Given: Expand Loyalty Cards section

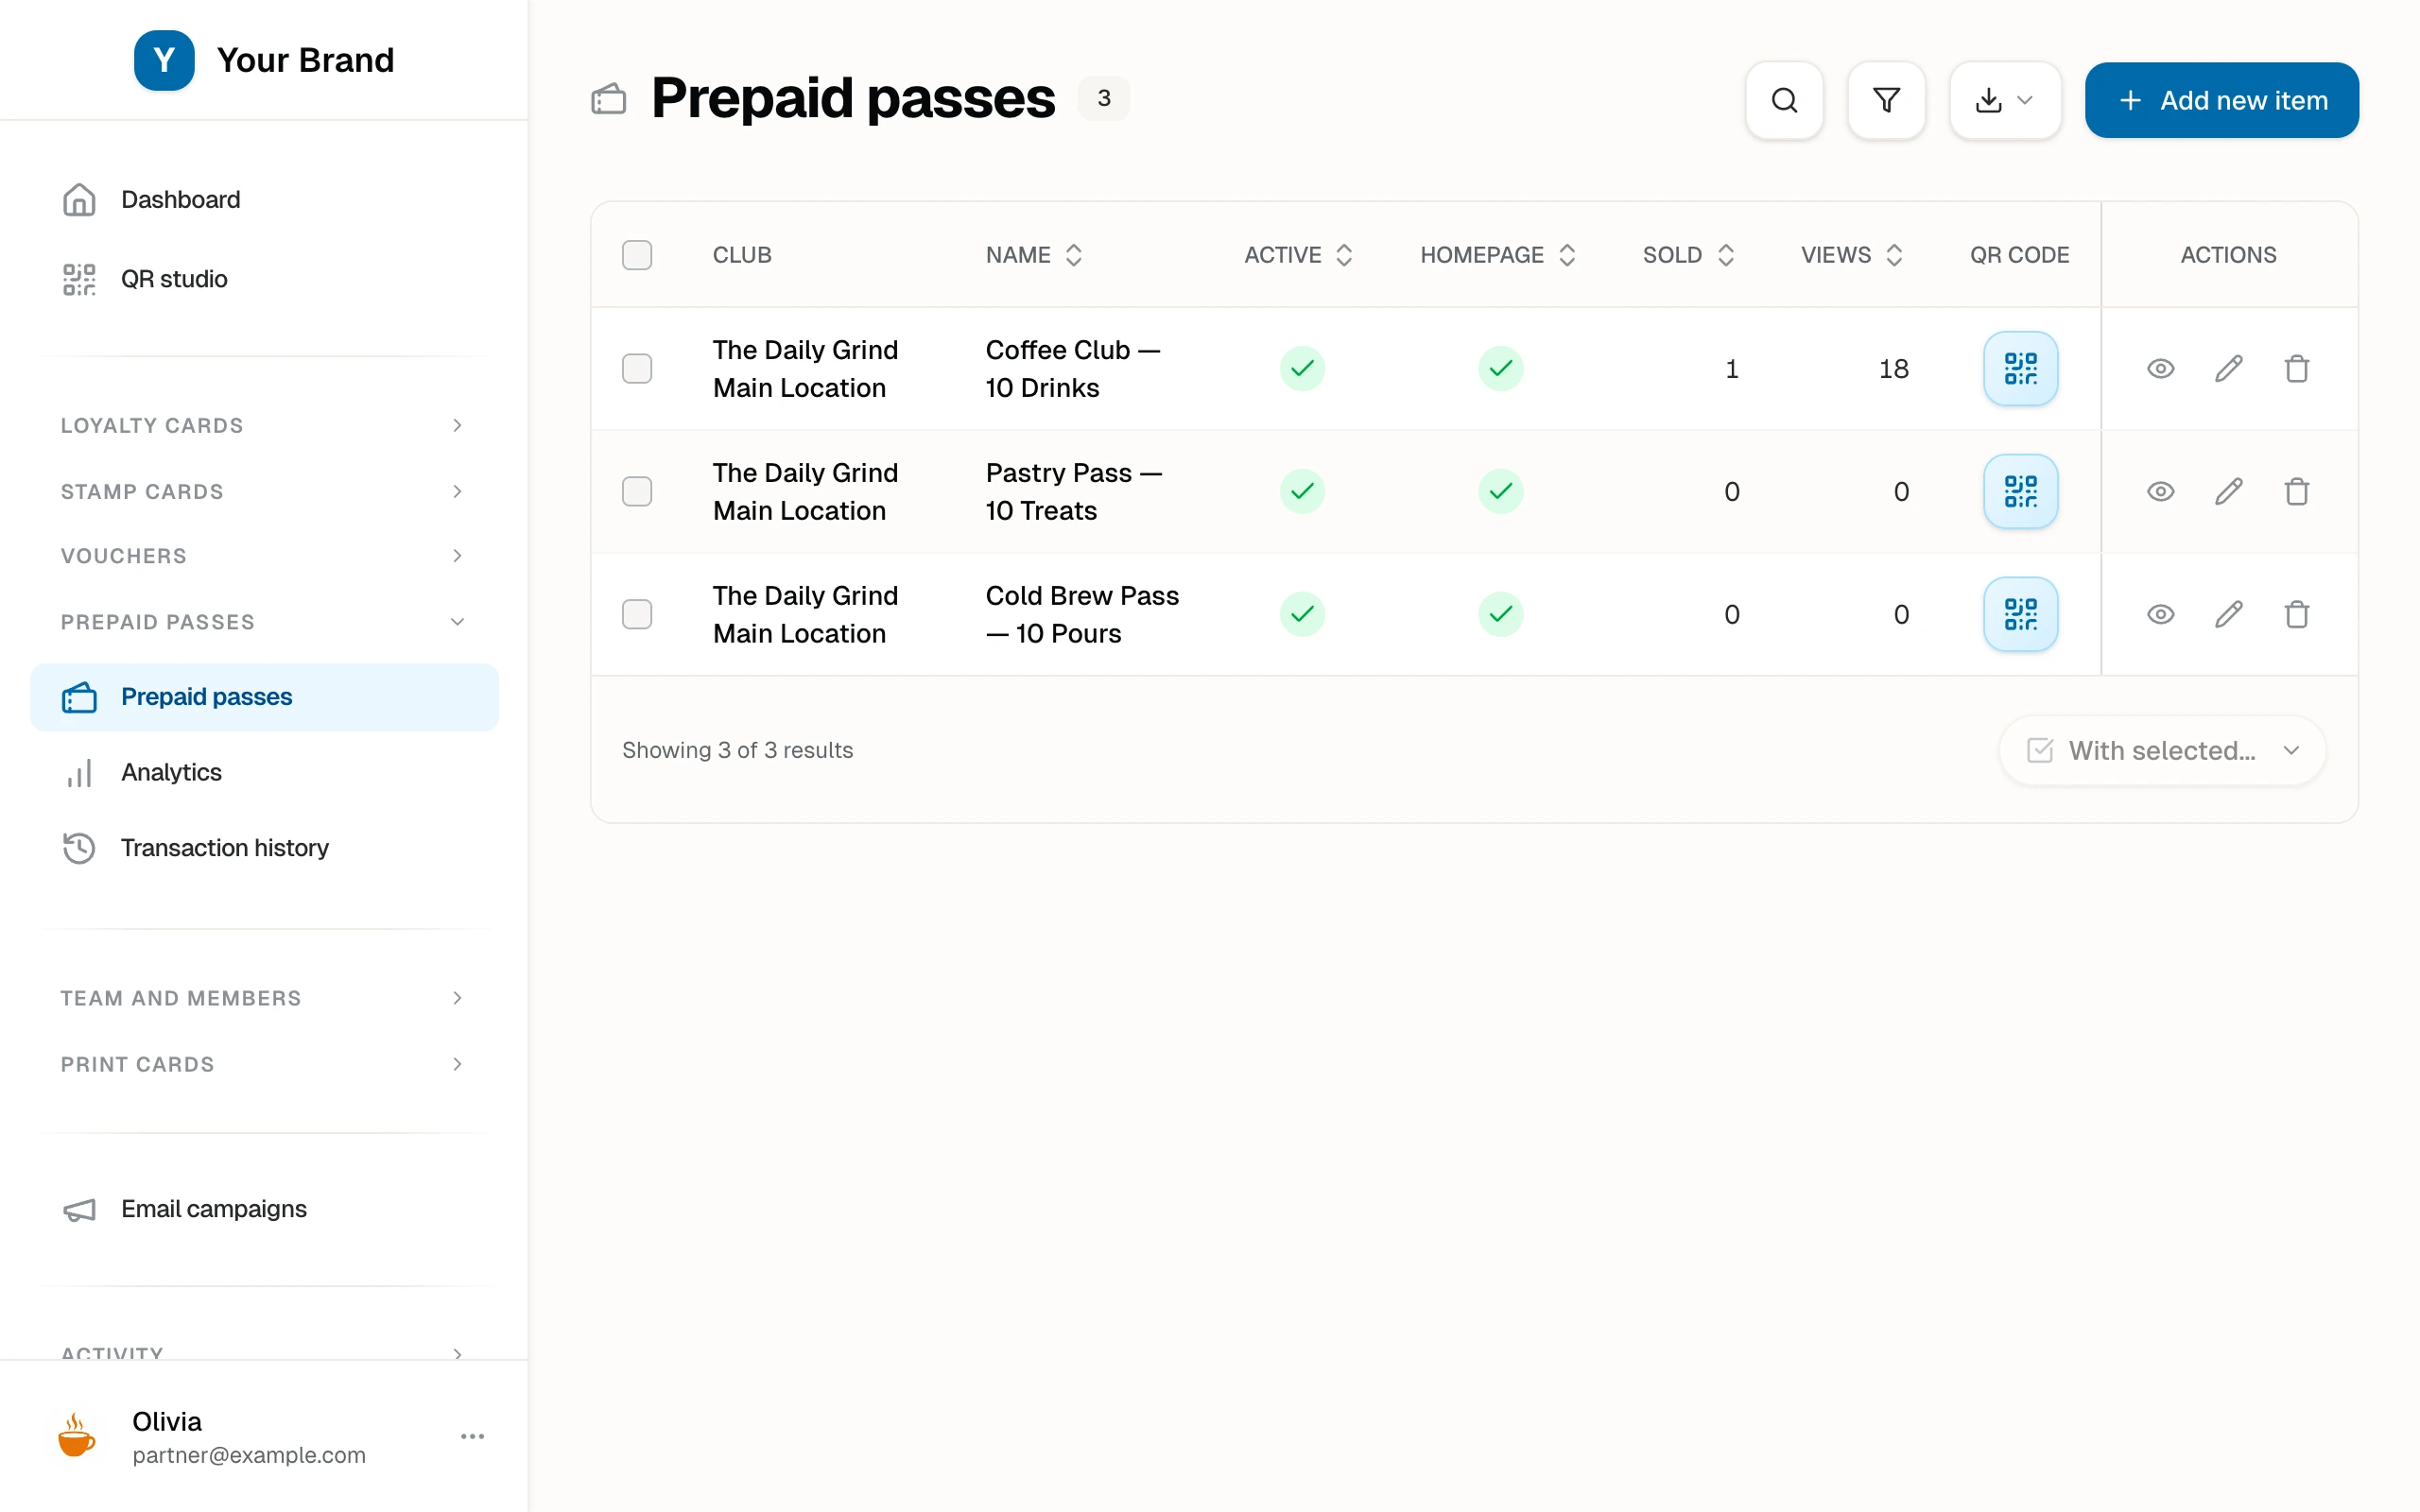Looking at the screenshot, I should pyautogui.click(x=264, y=425).
